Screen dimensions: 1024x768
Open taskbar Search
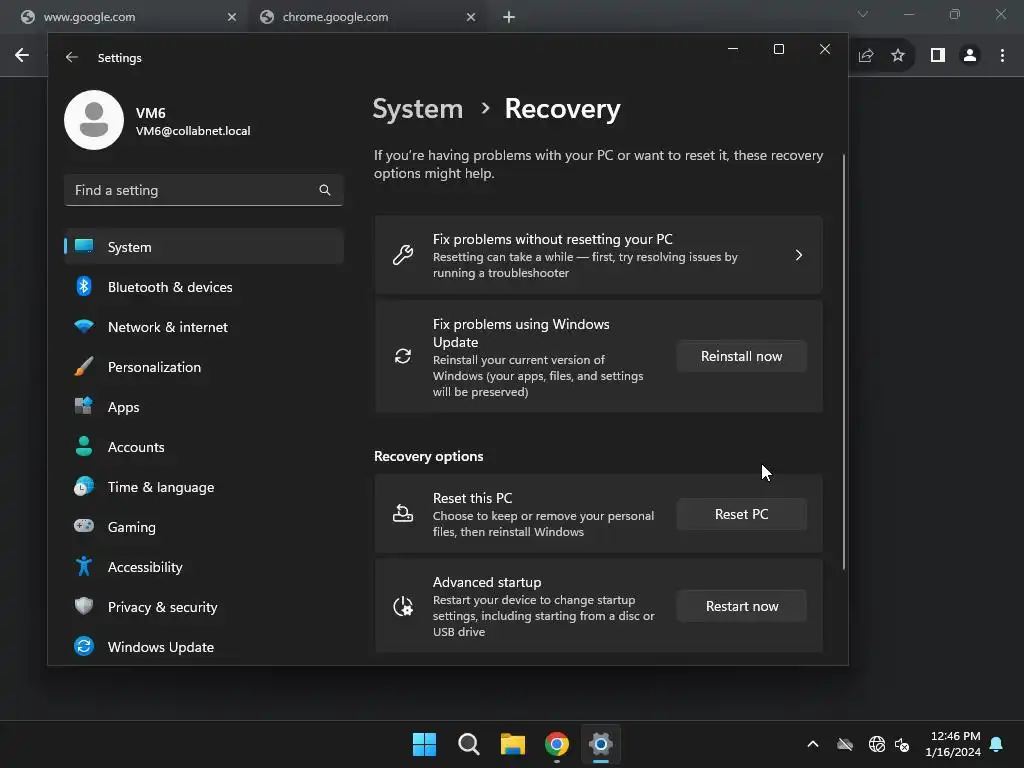tap(468, 744)
